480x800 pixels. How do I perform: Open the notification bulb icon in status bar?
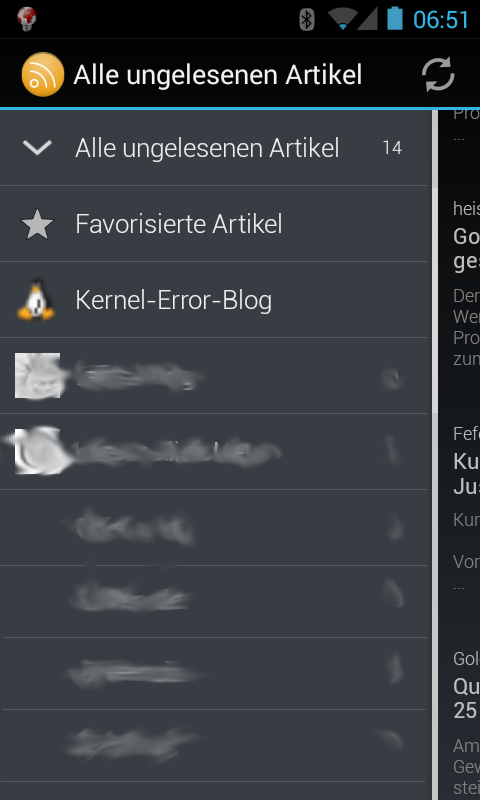tap(27, 18)
